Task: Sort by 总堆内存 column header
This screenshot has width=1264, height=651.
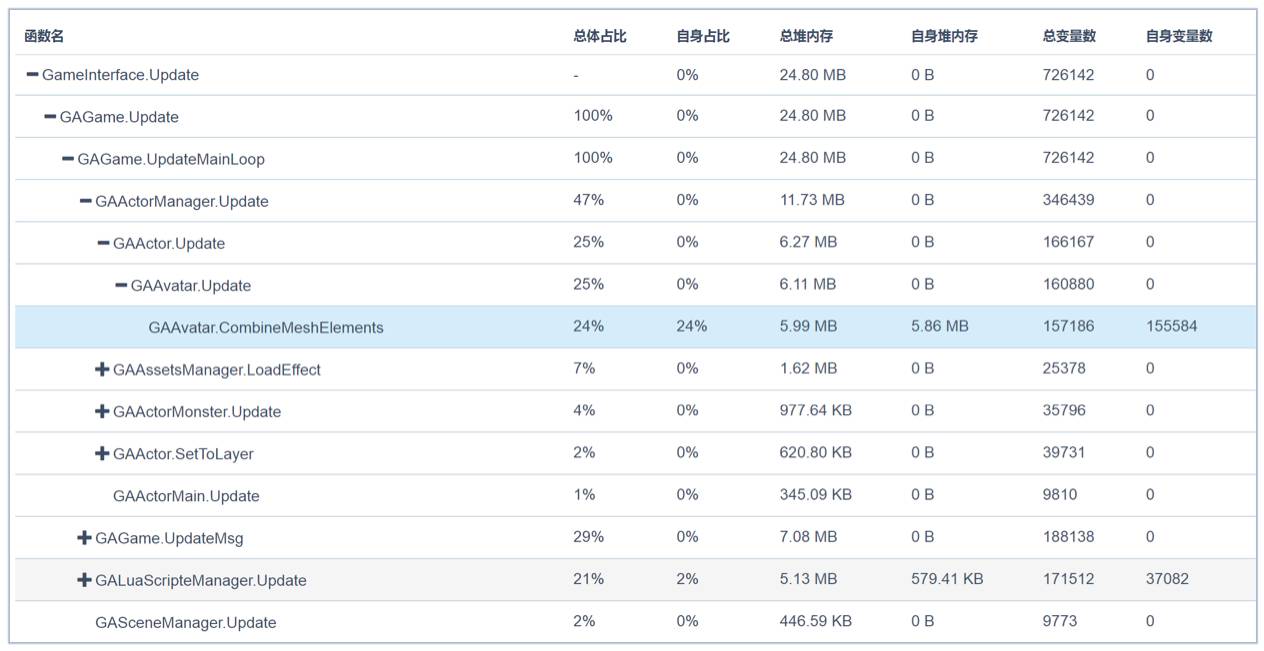Action: click(806, 36)
